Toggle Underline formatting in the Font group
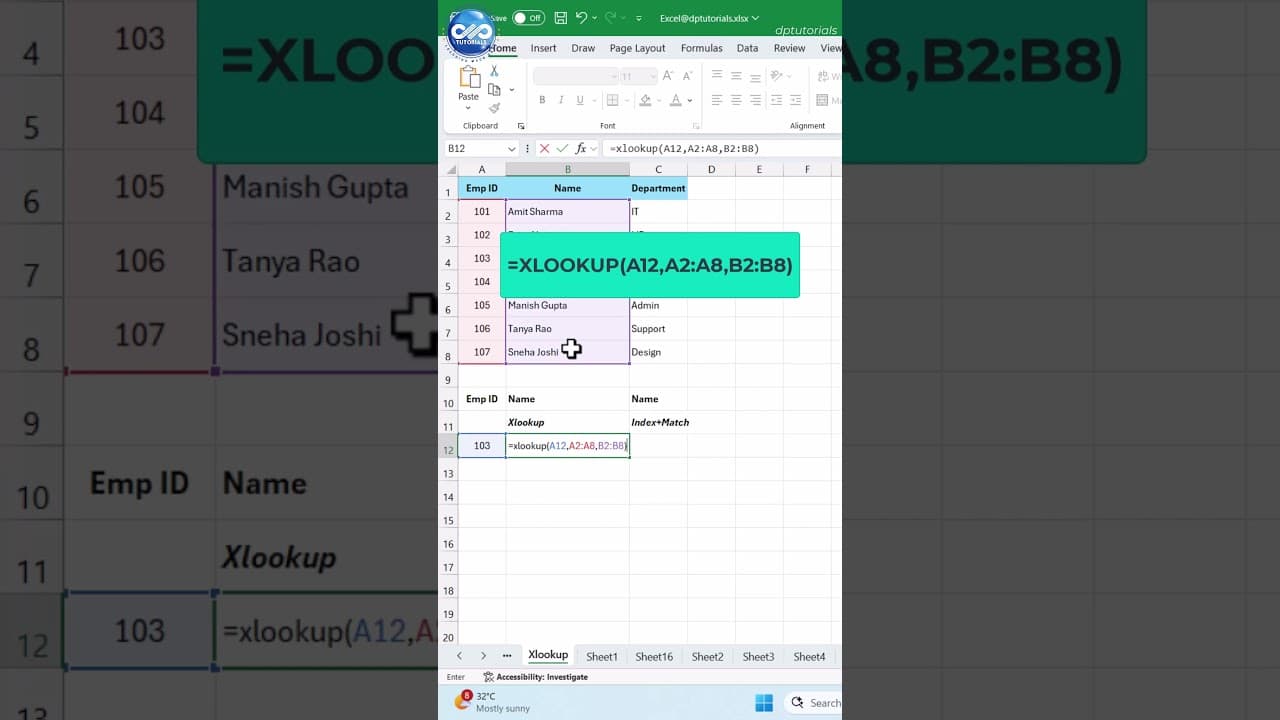This screenshot has height=720, width=1280. coord(580,100)
